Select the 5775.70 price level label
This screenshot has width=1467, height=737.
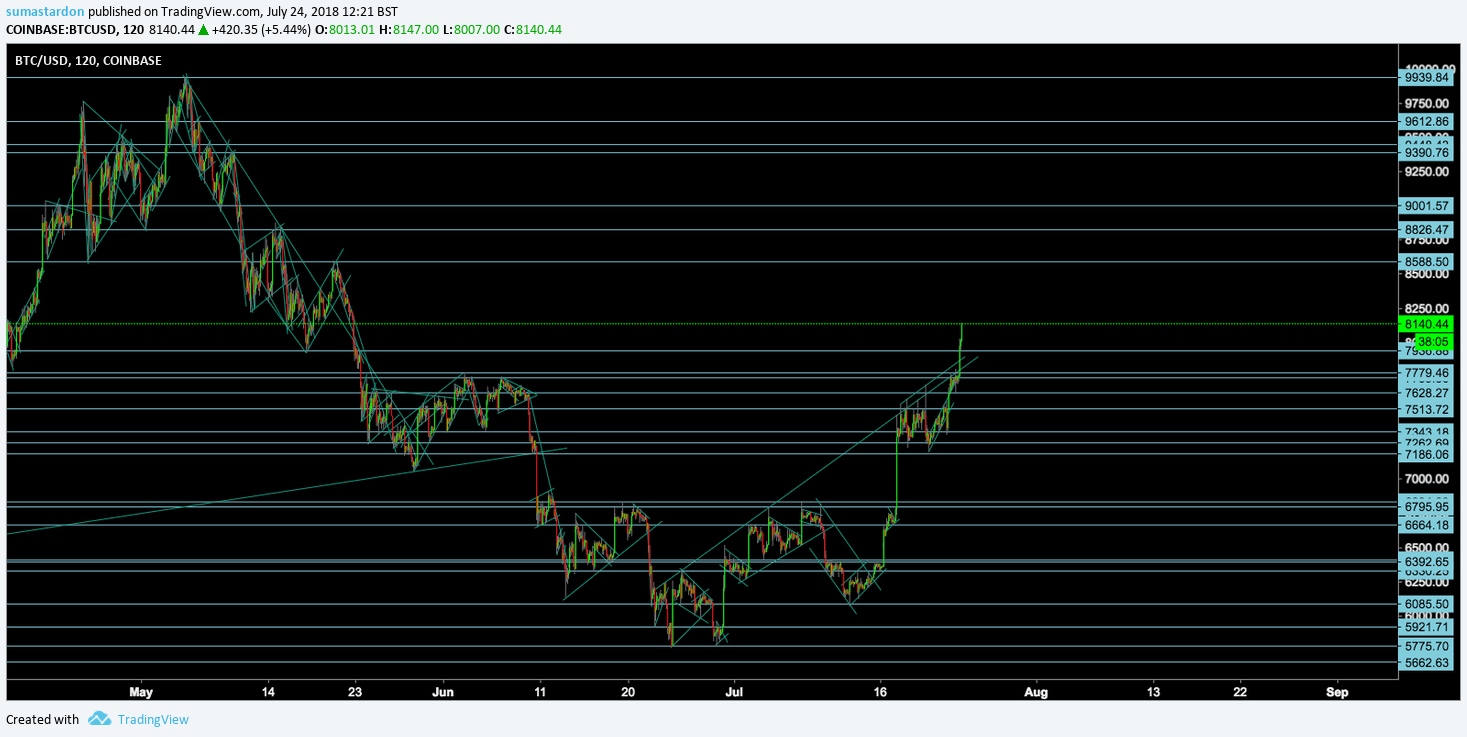click(1427, 647)
